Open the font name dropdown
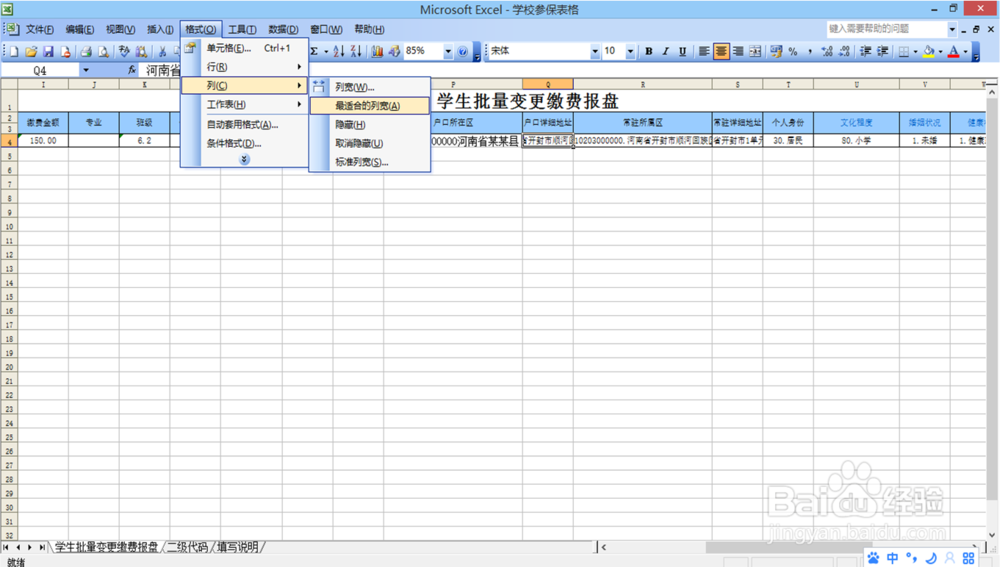 (594, 52)
